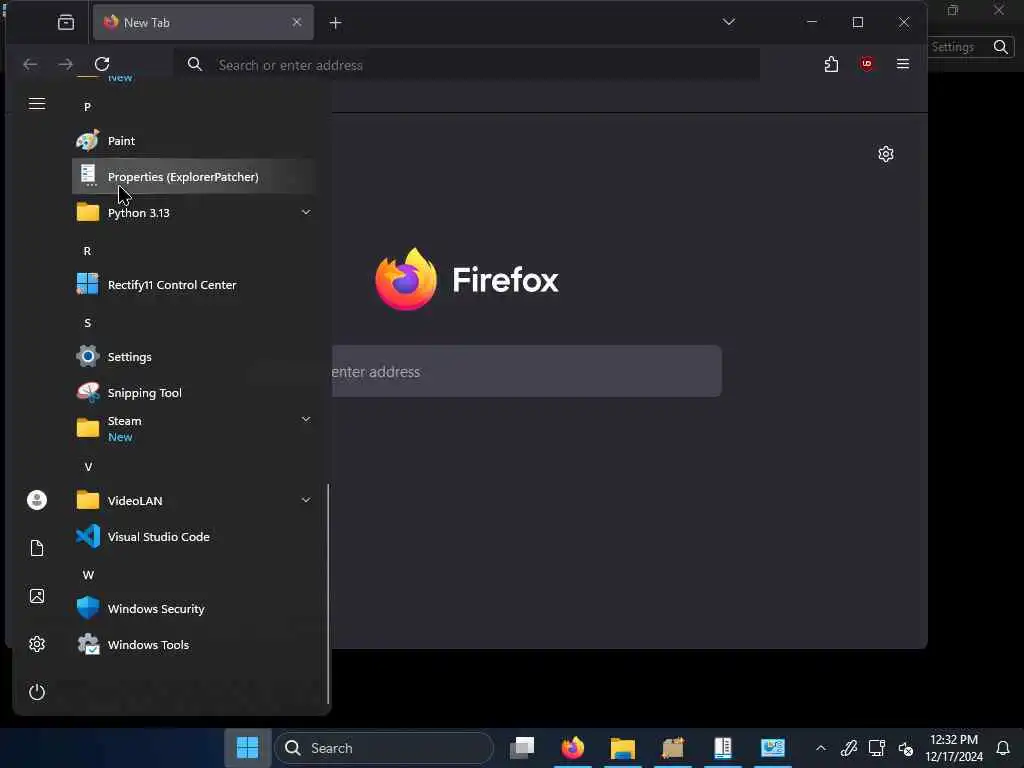Expand the Steam folder chevron
1024x768 pixels.
click(306, 419)
